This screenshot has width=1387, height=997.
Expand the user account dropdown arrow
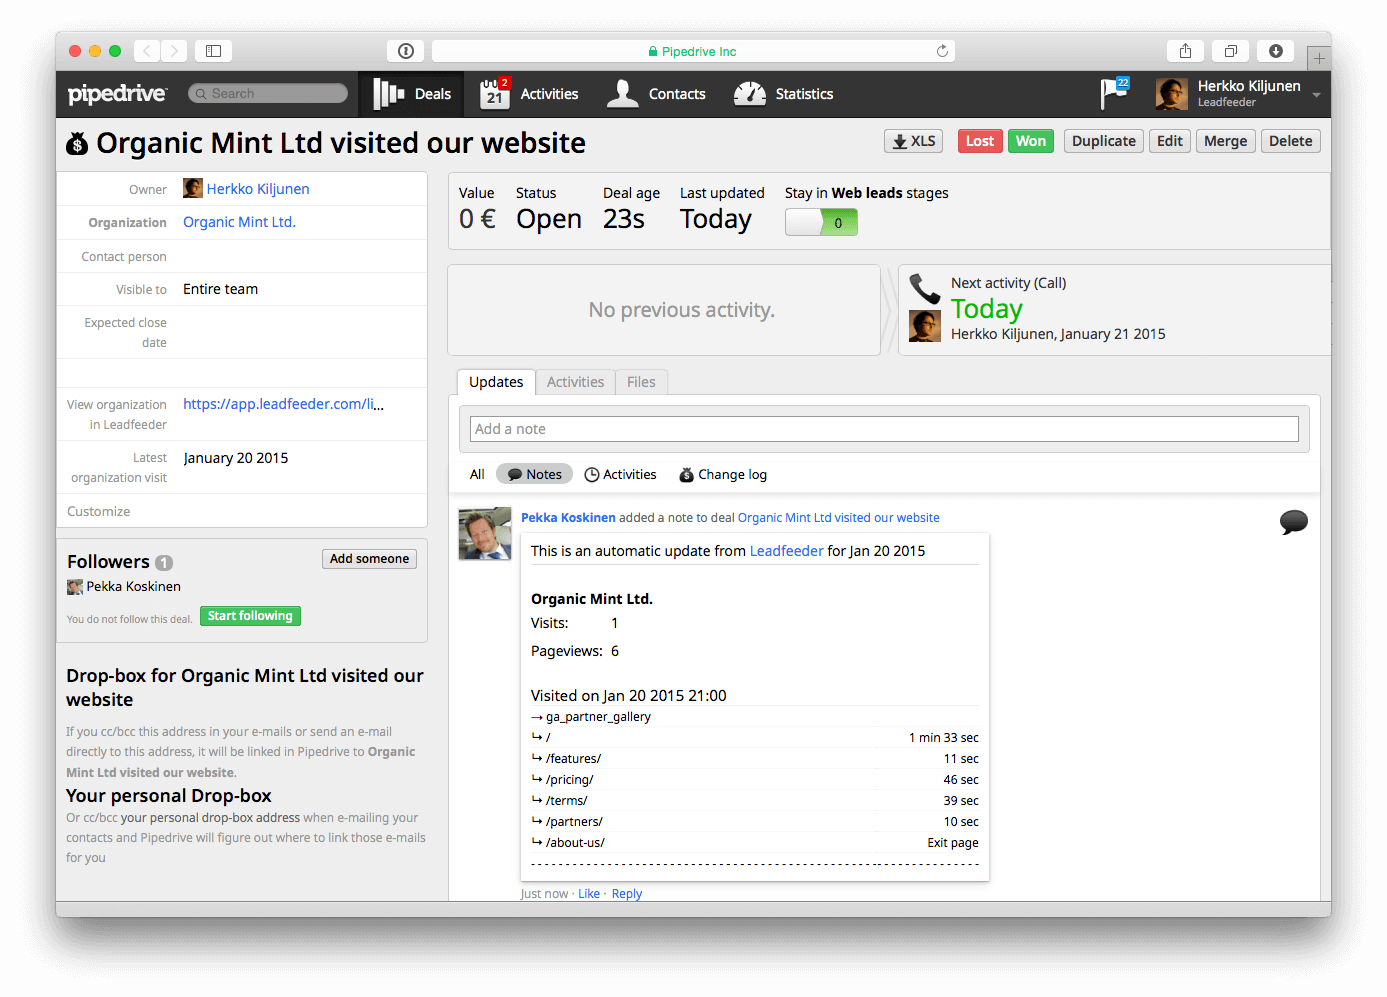1316,95
